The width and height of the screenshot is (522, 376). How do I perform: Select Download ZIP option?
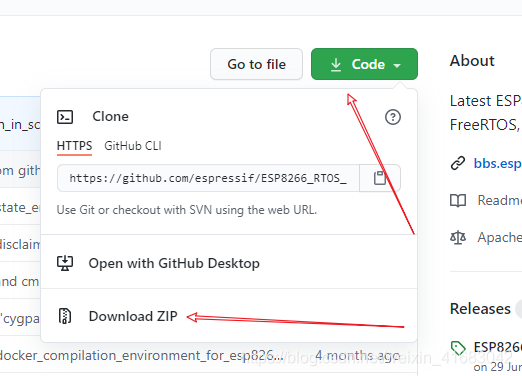[x=133, y=316]
